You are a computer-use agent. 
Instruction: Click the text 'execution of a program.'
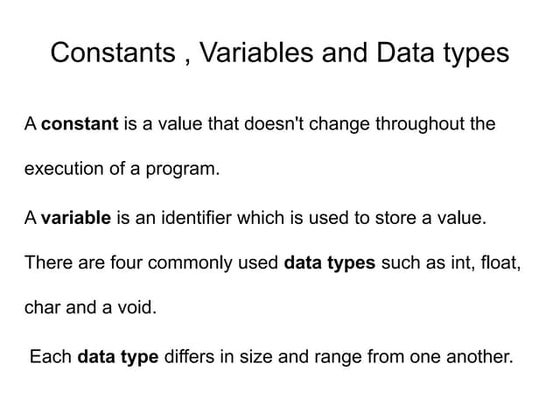(x=122, y=169)
